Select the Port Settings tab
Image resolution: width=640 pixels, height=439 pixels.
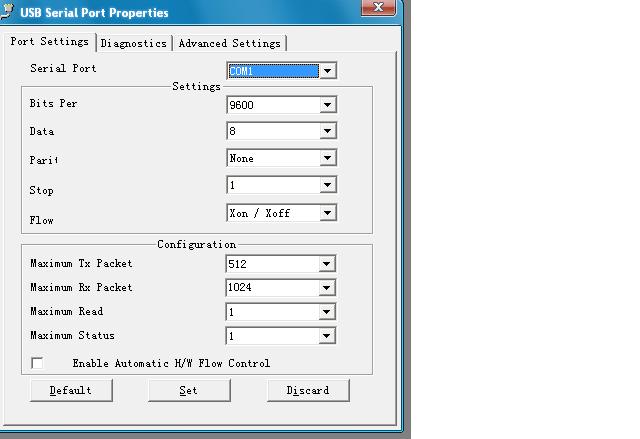click(49, 42)
